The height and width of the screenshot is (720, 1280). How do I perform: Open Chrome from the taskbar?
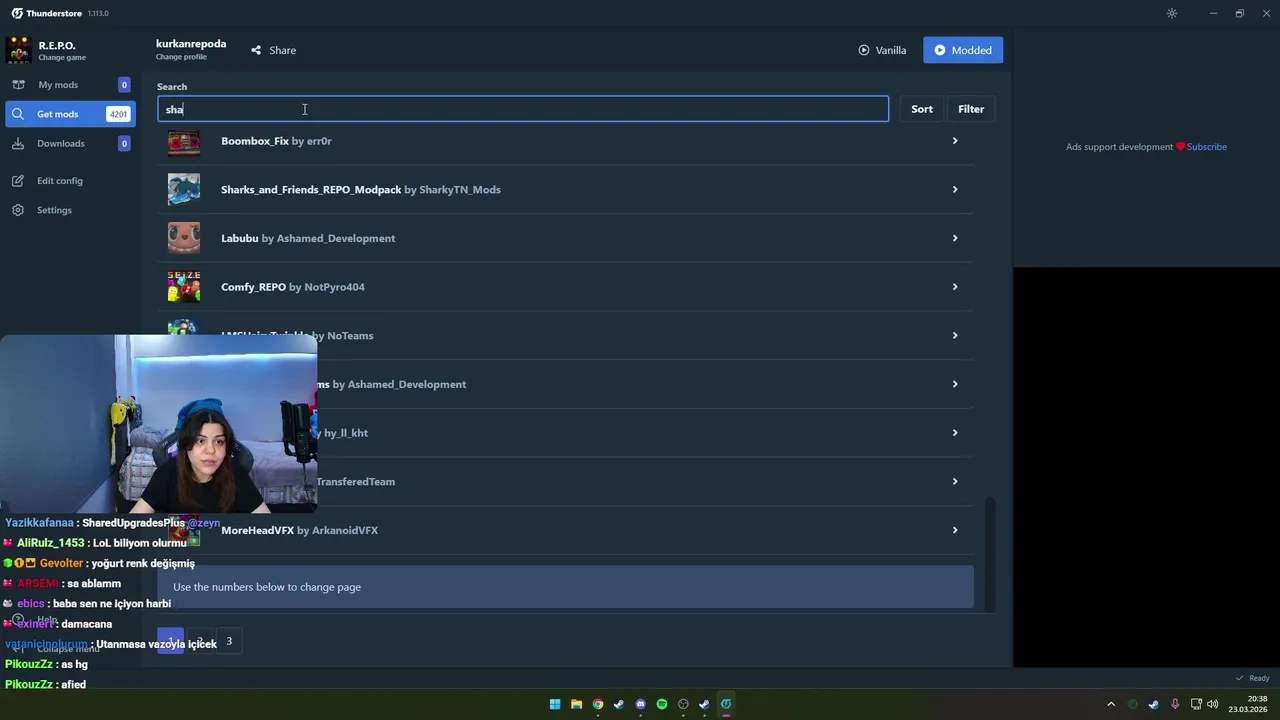tap(598, 704)
